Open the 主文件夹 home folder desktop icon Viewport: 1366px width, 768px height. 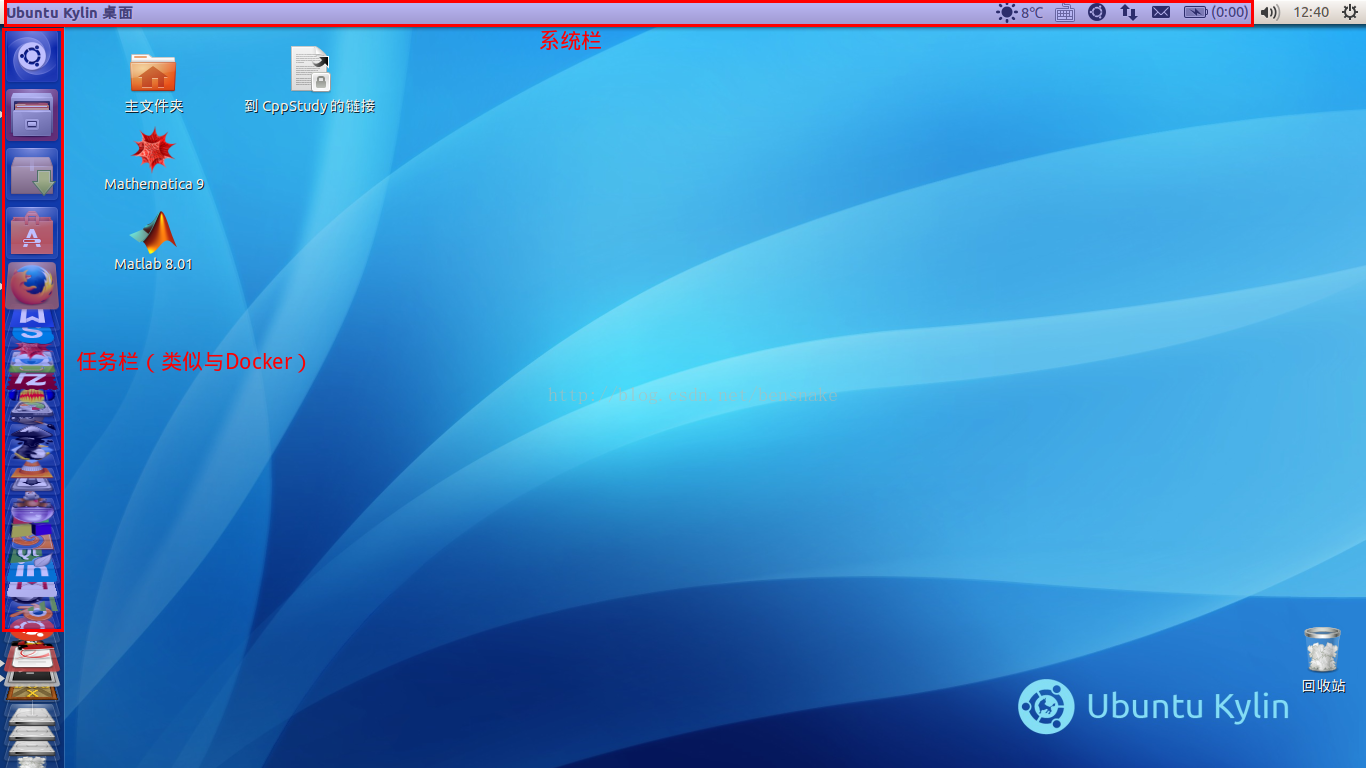pyautogui.click(x=153, y=82)
